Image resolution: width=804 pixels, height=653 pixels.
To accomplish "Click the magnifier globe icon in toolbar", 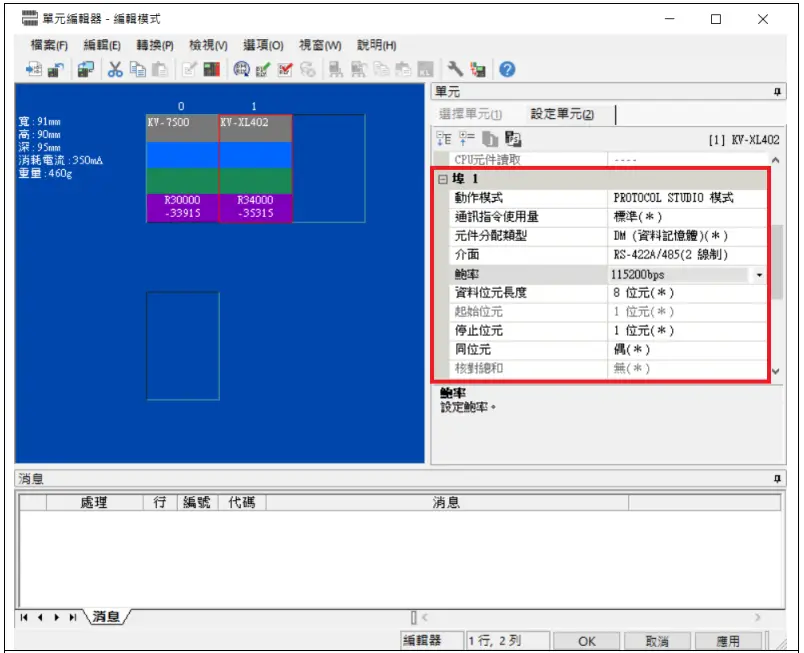I will tap(241, 69).
